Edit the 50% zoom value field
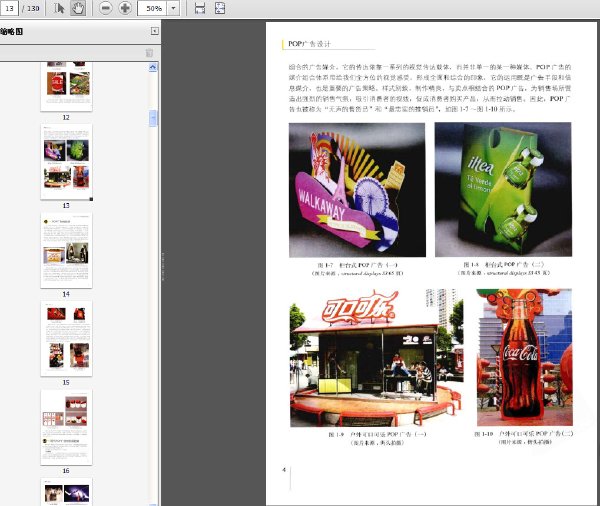This screenshot has width=600, height=506. coord(153,8)
